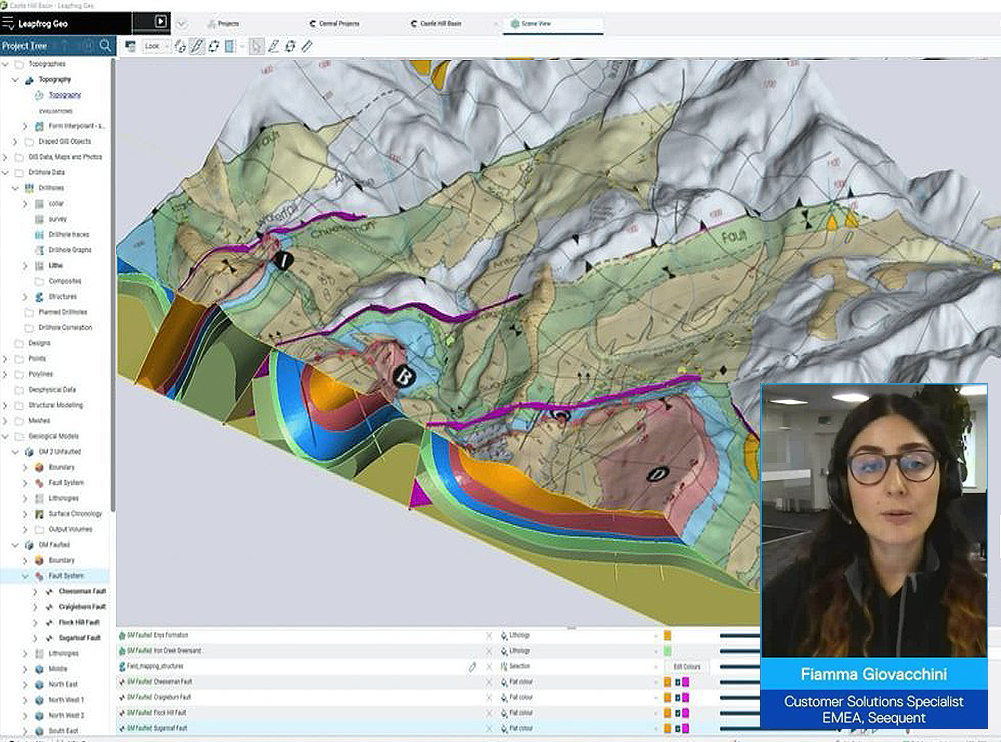Click the slicer panel icon in the toolbar

pos(230,46)
